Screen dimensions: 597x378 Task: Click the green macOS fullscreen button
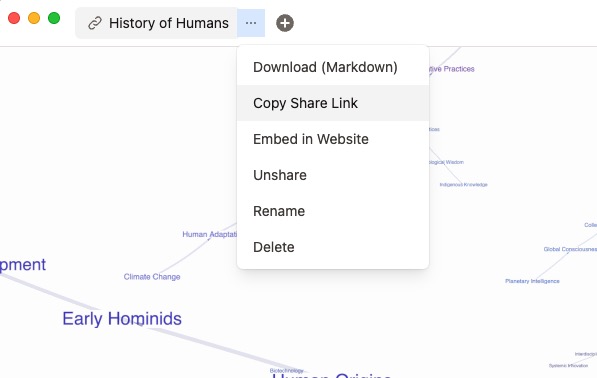pos(54,18)
